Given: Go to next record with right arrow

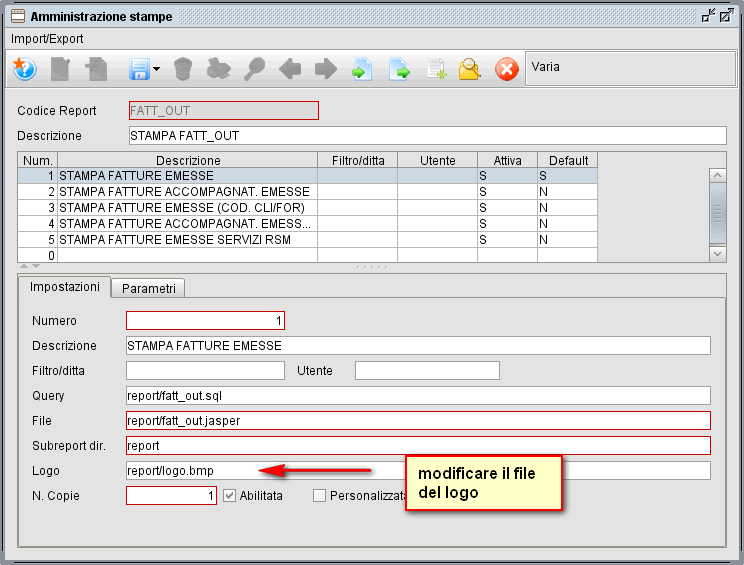Looking at the screenshot, I should point(325,69).
